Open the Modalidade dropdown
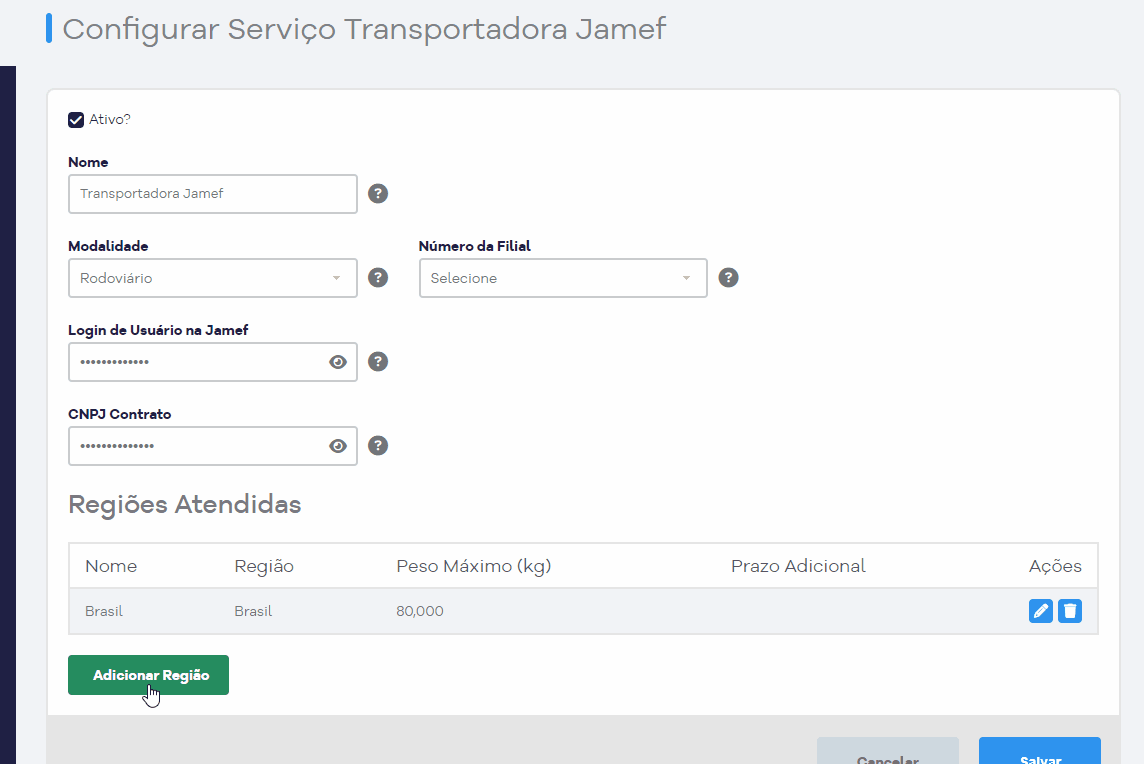 tap(213, 278)
